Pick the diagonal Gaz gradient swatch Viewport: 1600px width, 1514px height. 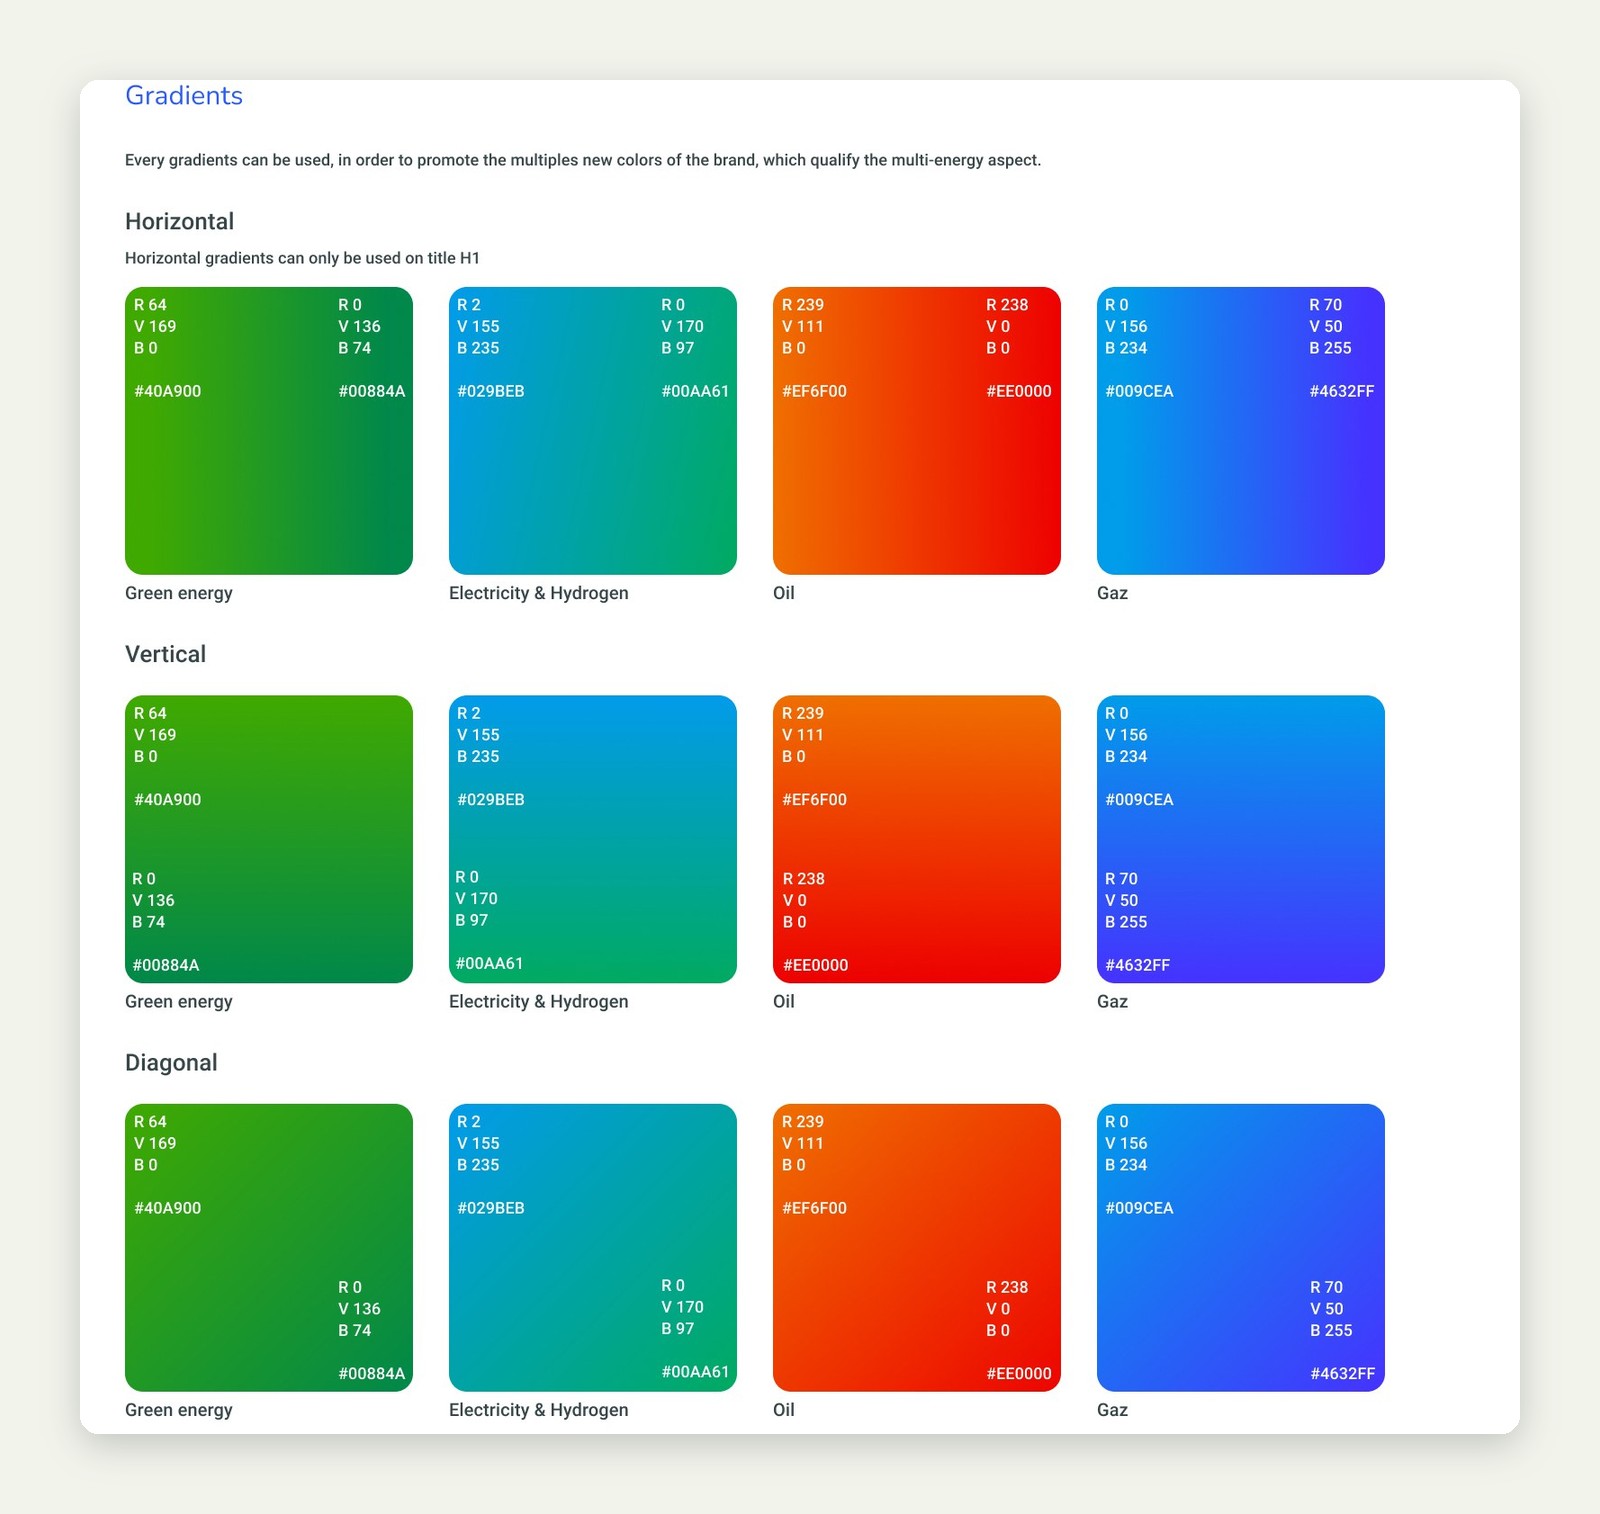tap(1241, 1248)
